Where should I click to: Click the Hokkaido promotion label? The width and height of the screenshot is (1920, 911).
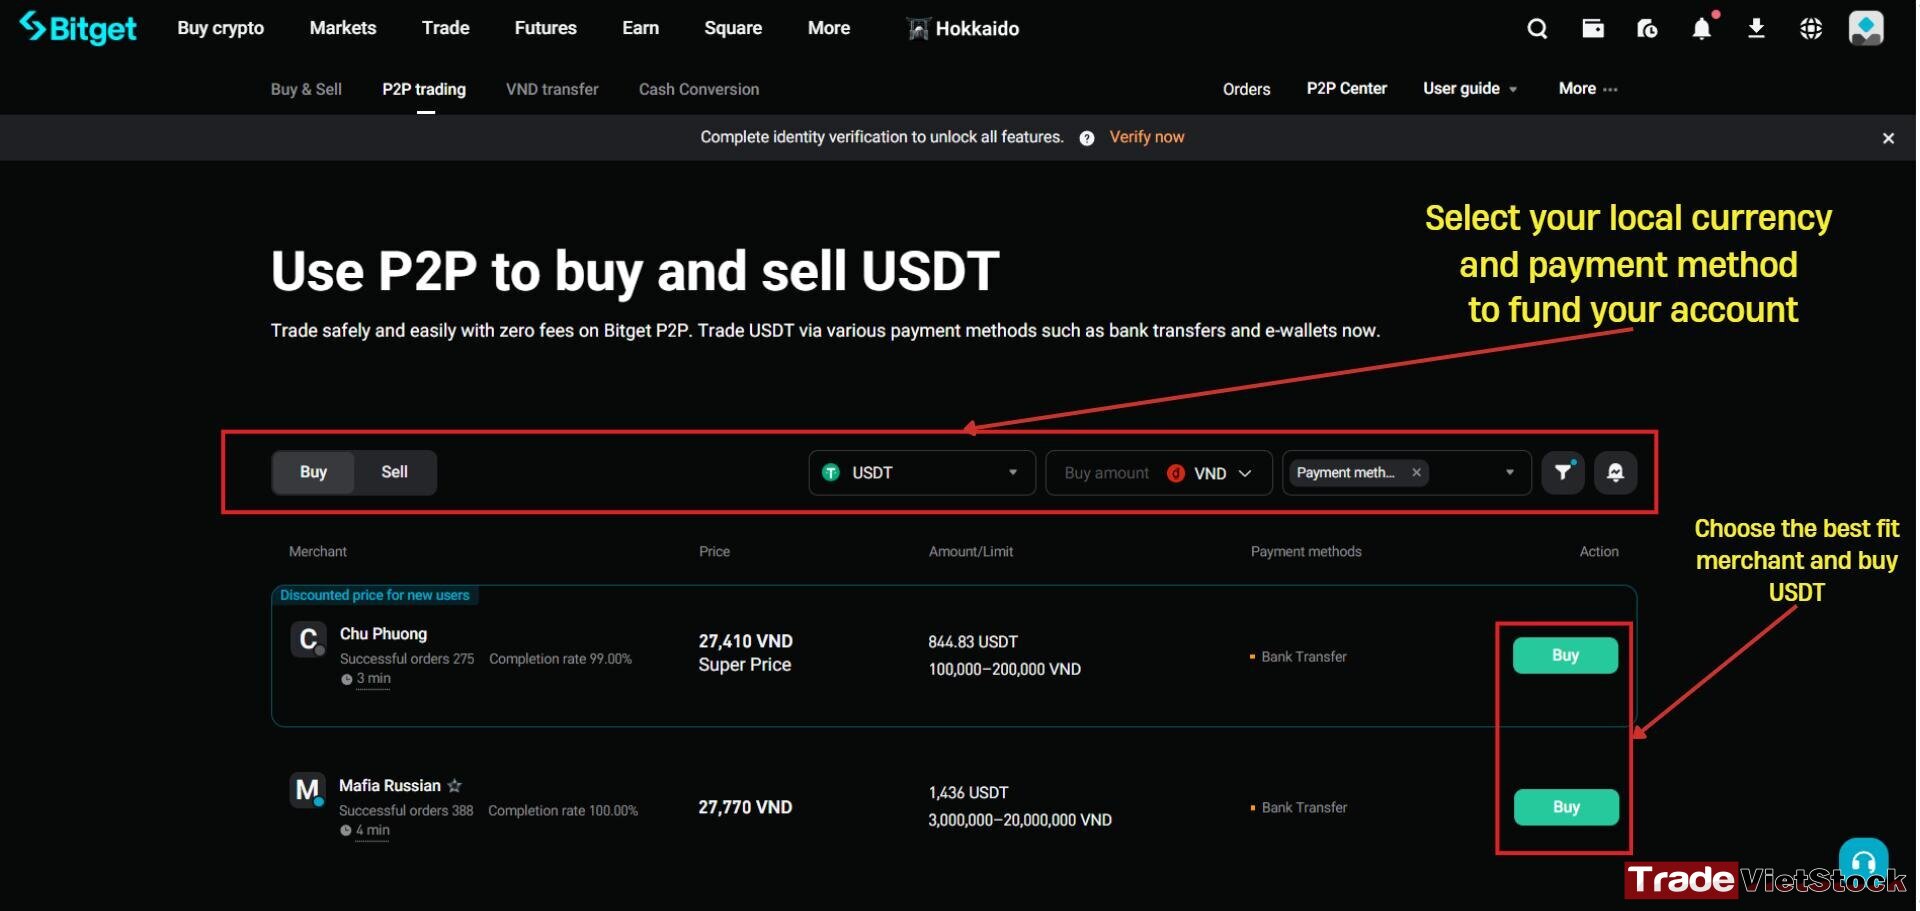click(977, 29)
